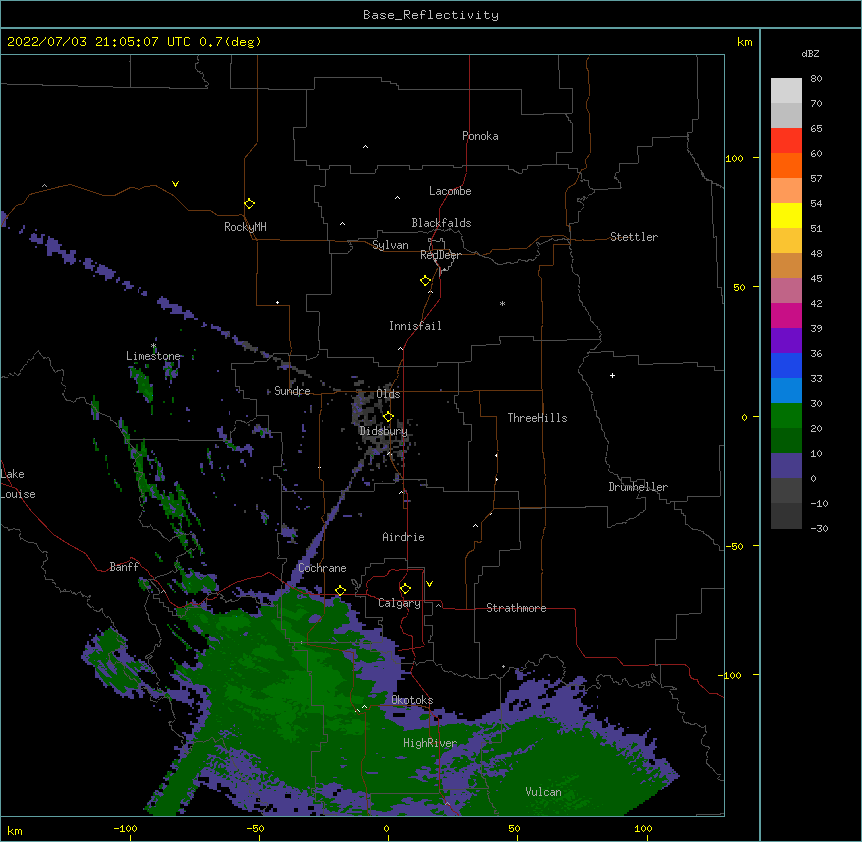Click the yellow station marker near RockyMH
Viewport: 862px width, 842px height.
click(250, 203)
